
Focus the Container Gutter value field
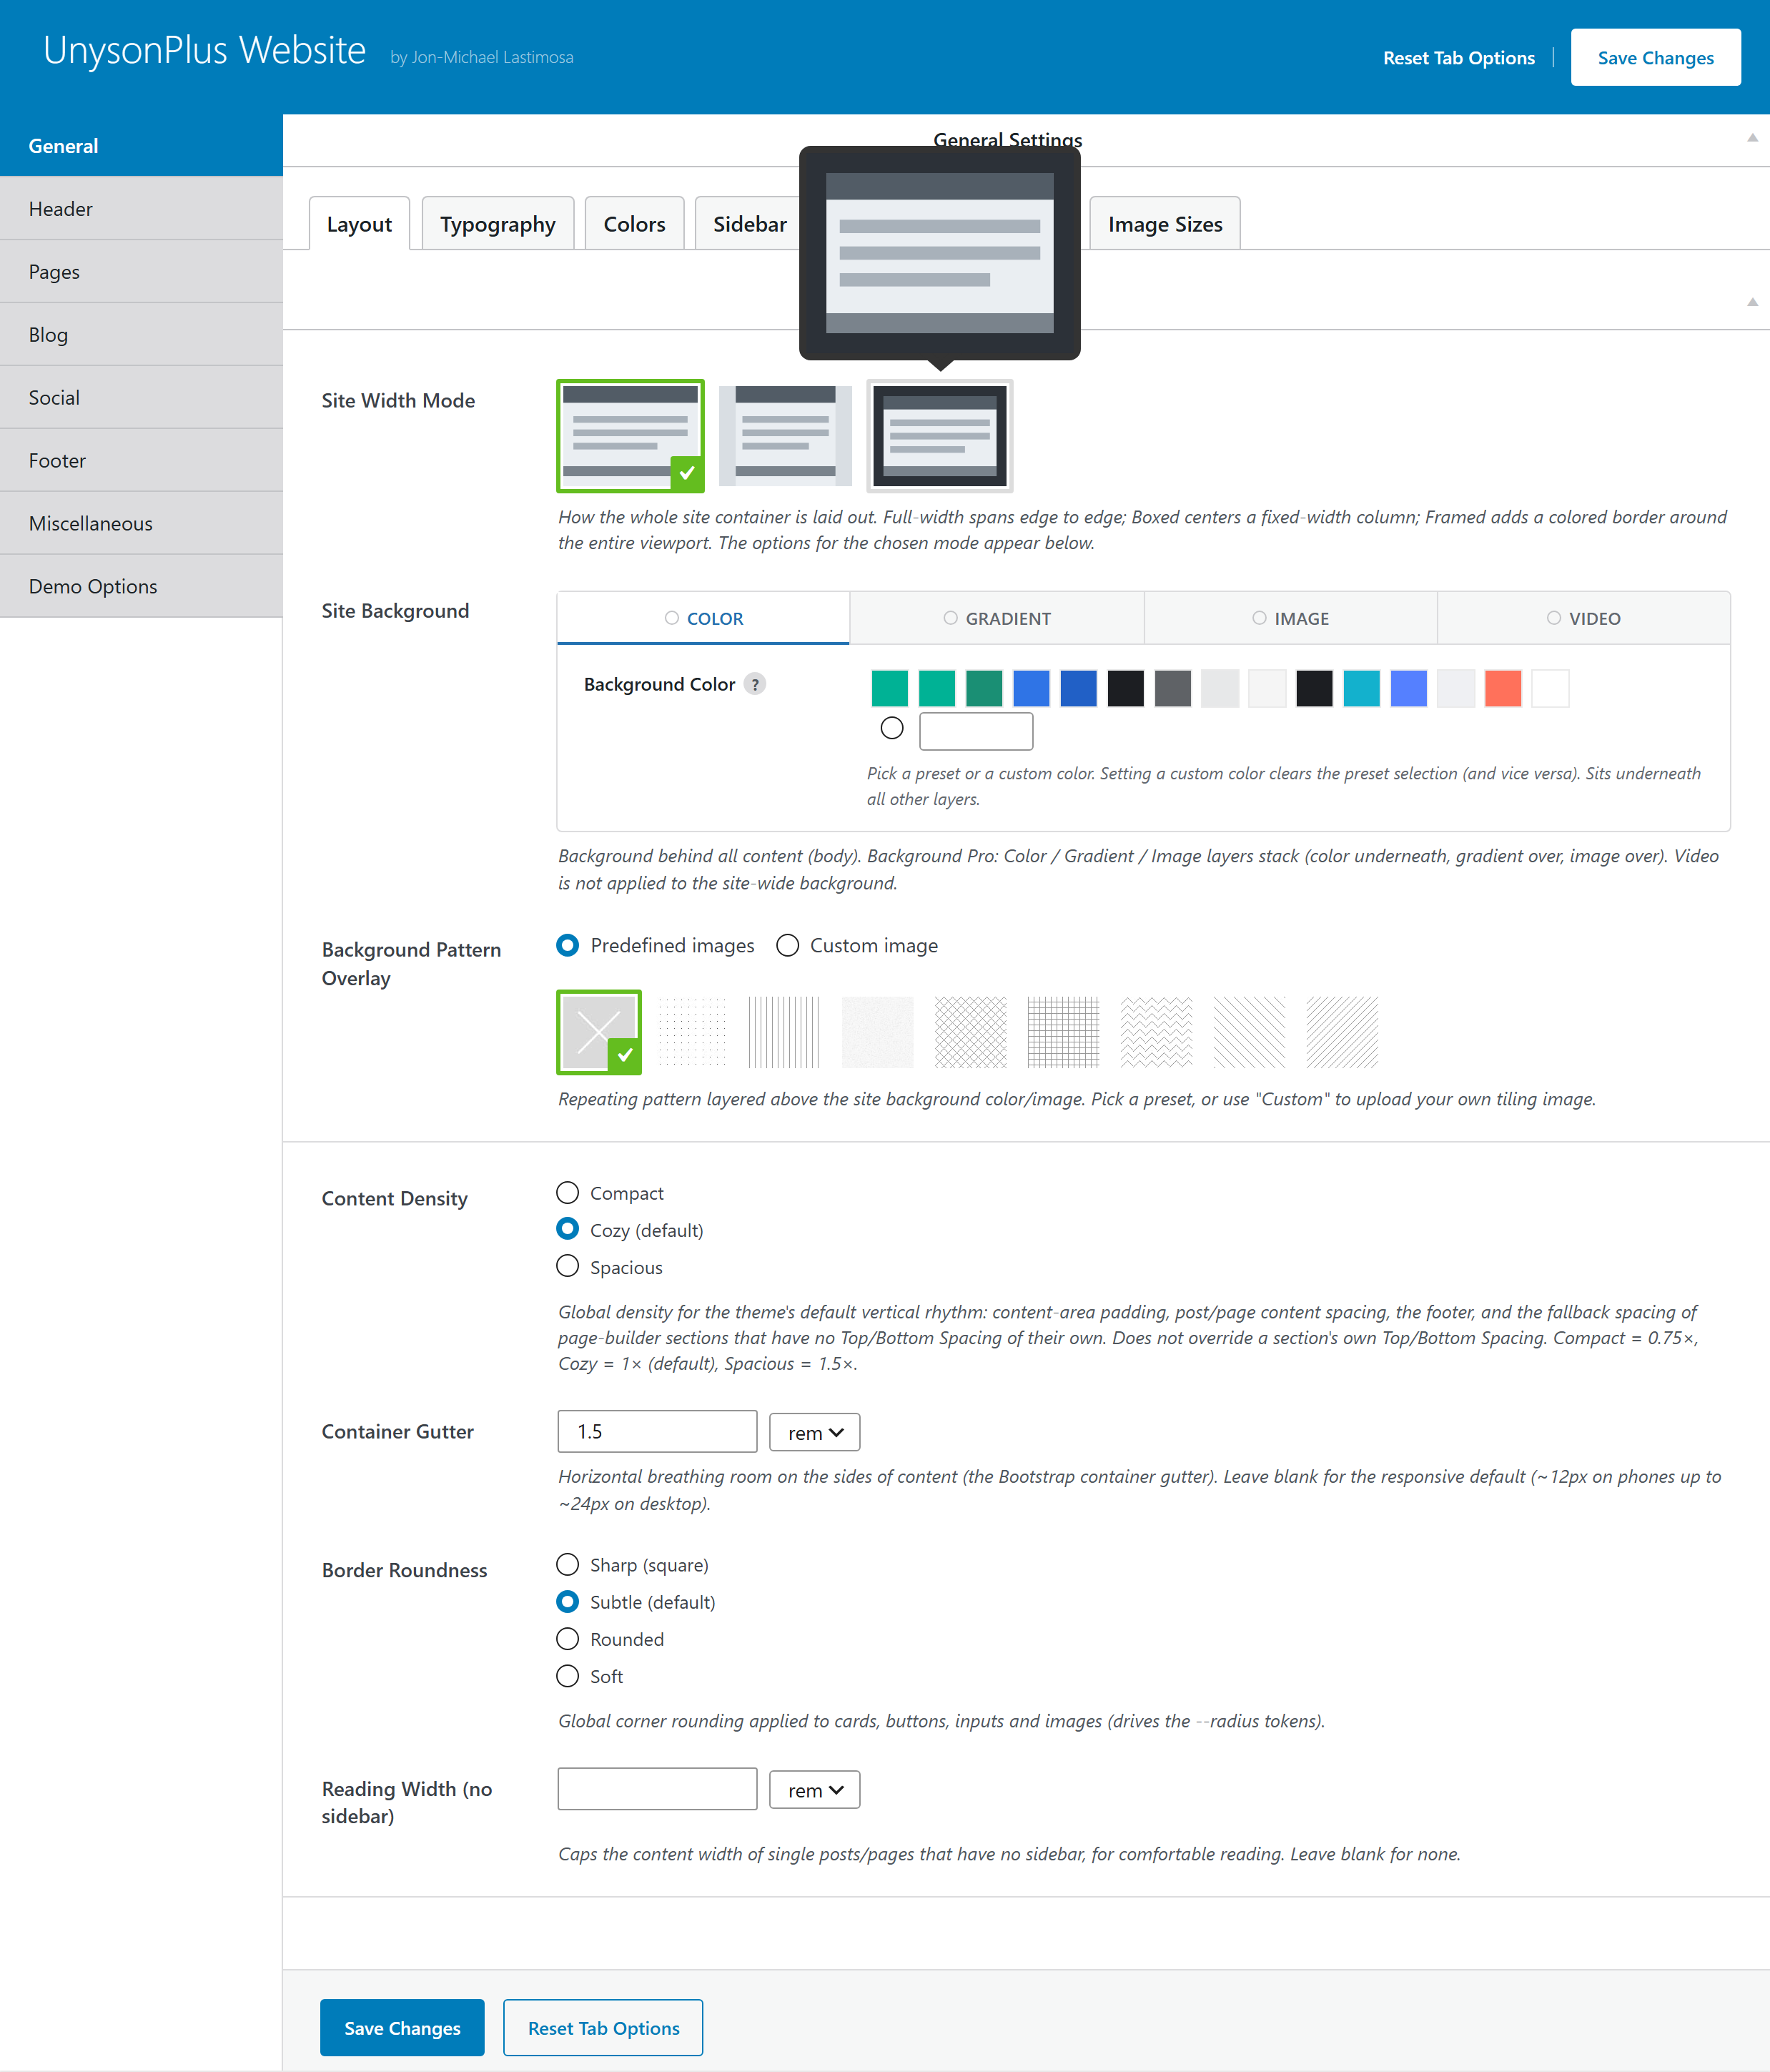click(657, 1431)
